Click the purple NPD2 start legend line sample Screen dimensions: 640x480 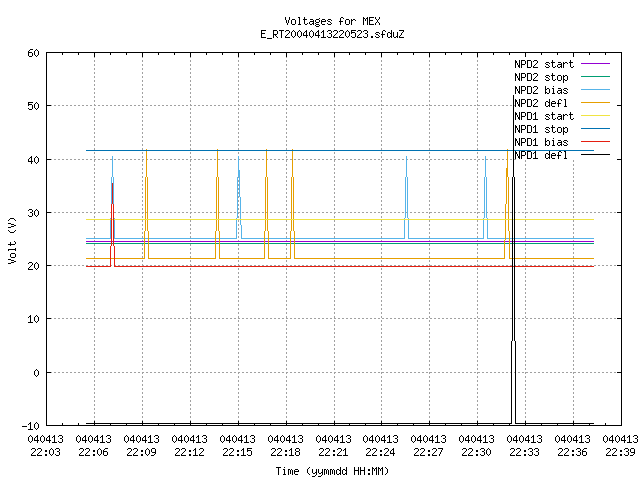595,64
